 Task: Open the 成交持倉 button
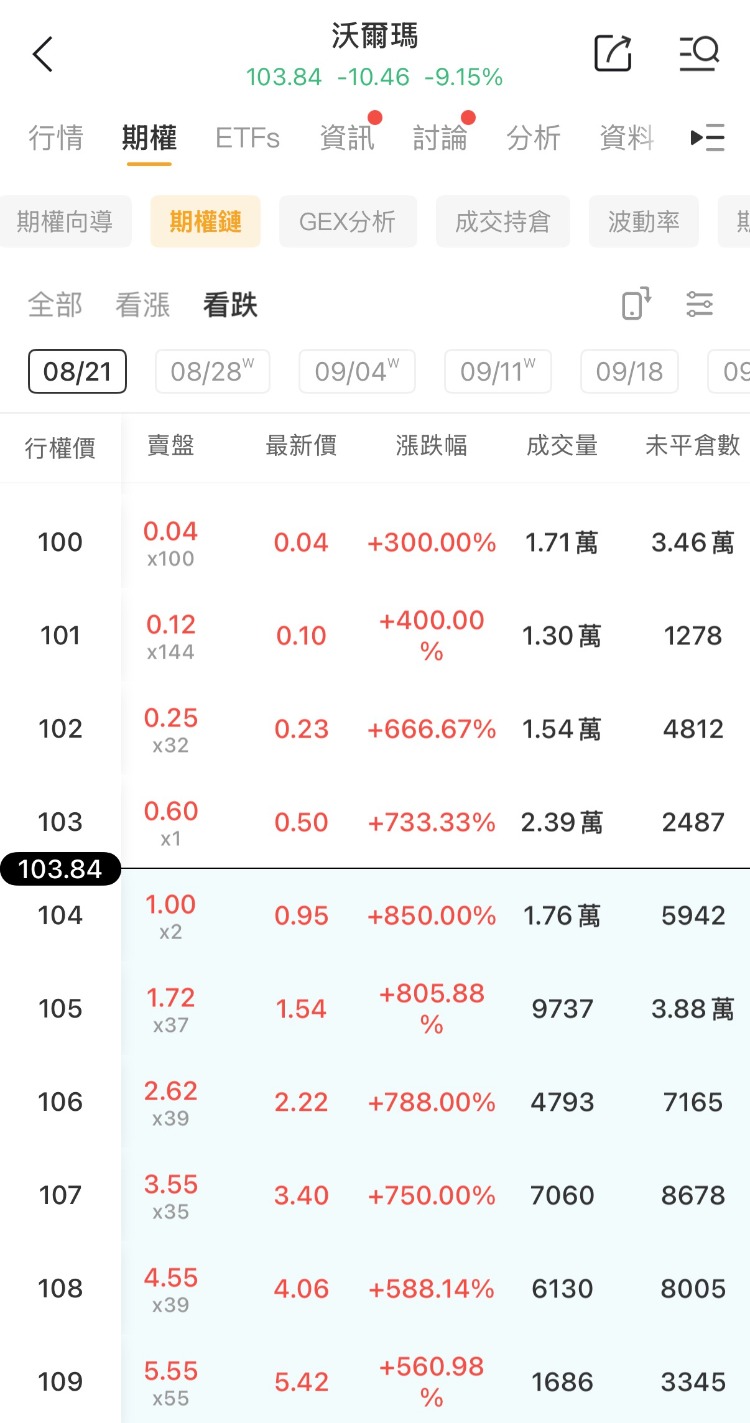[x=503, y=221]
